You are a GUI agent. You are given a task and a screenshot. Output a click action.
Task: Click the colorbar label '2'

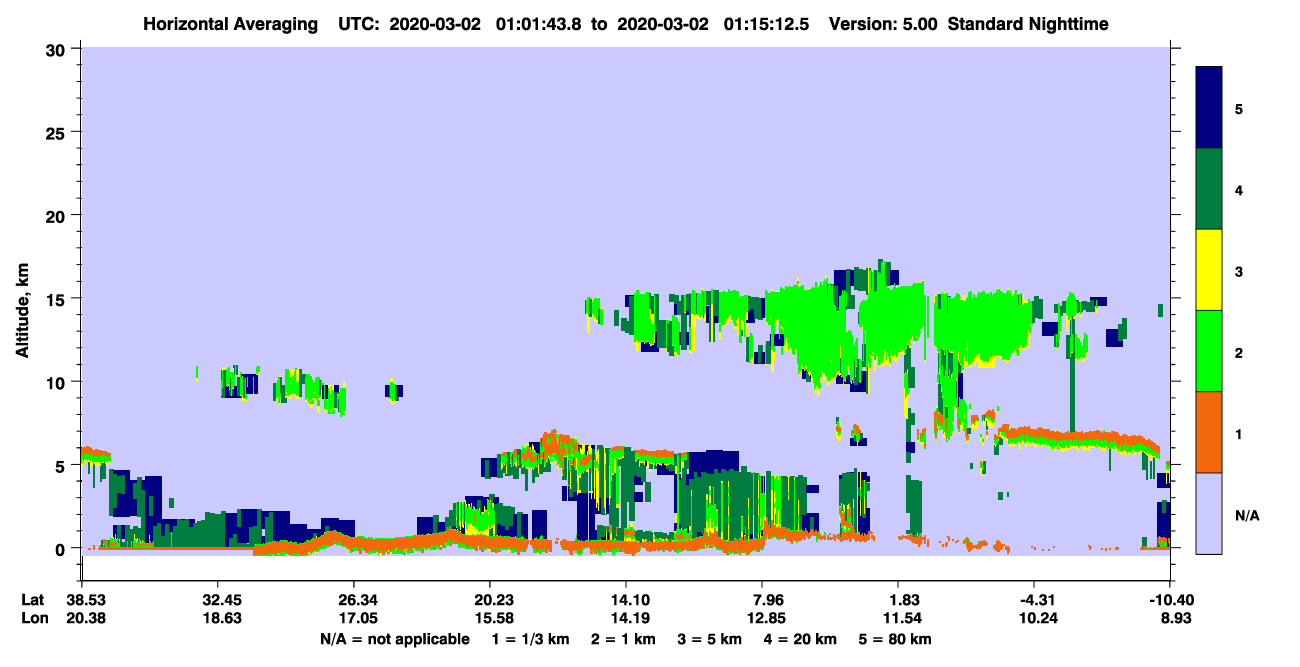[1239, 352]
